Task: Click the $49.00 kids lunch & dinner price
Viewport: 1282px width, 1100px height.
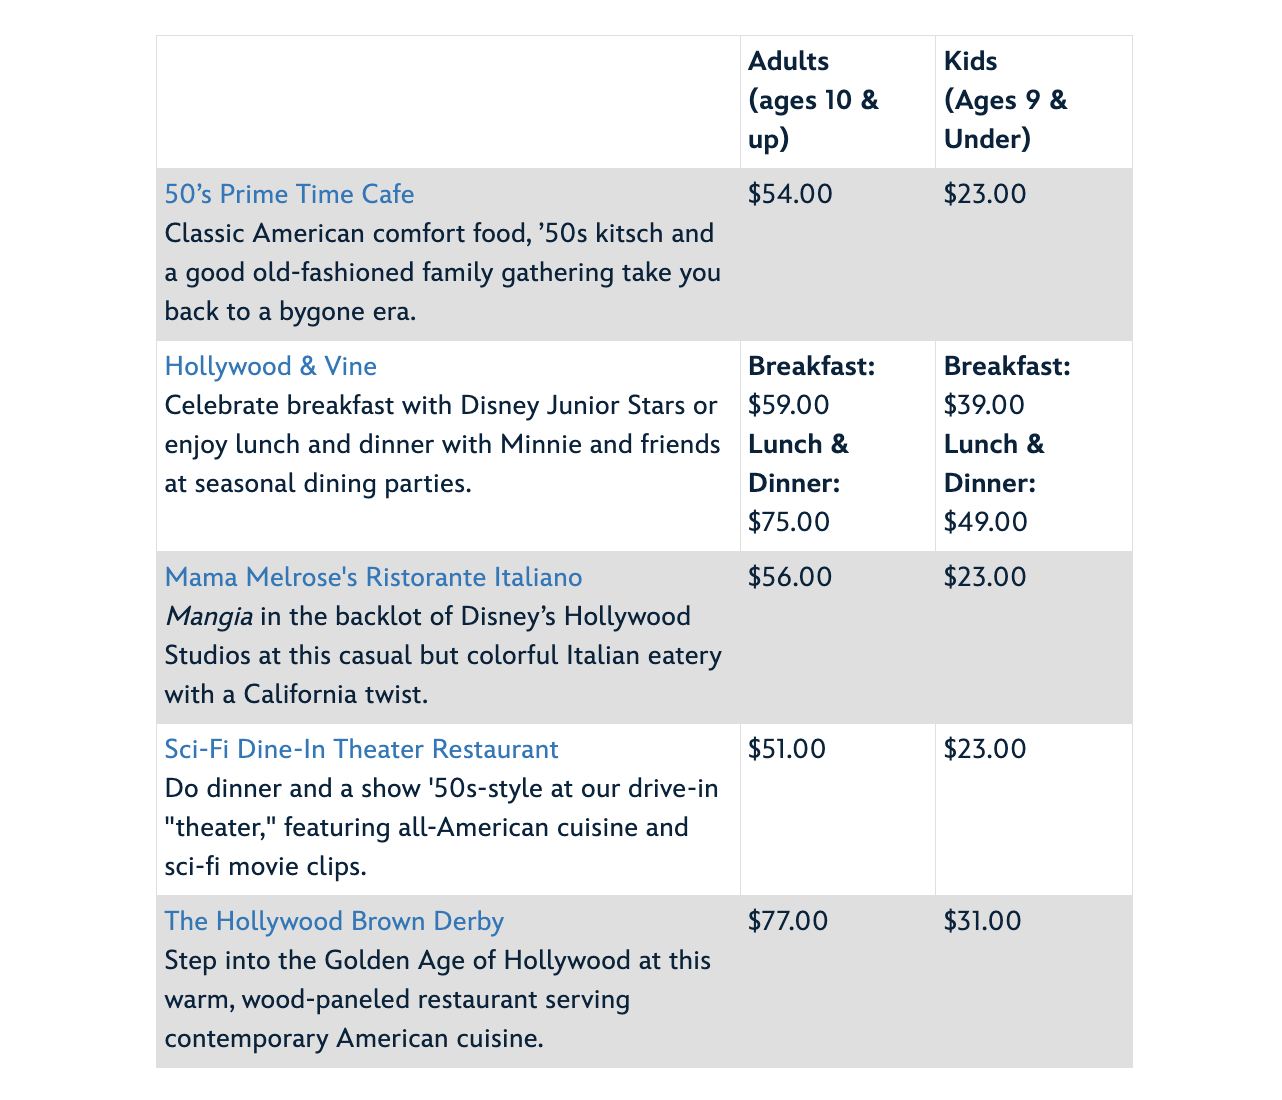Action: (985, 522)
